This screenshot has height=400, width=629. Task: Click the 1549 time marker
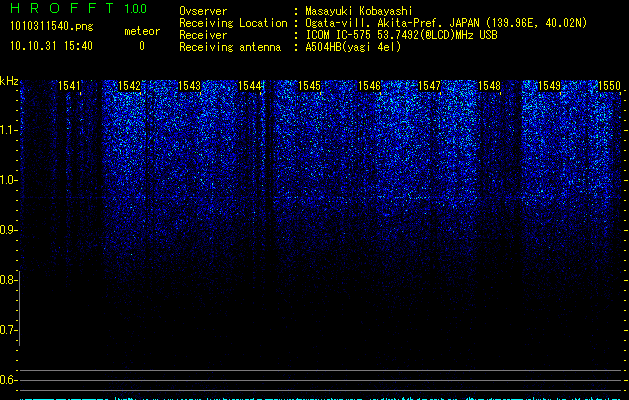tap(549, 86)
